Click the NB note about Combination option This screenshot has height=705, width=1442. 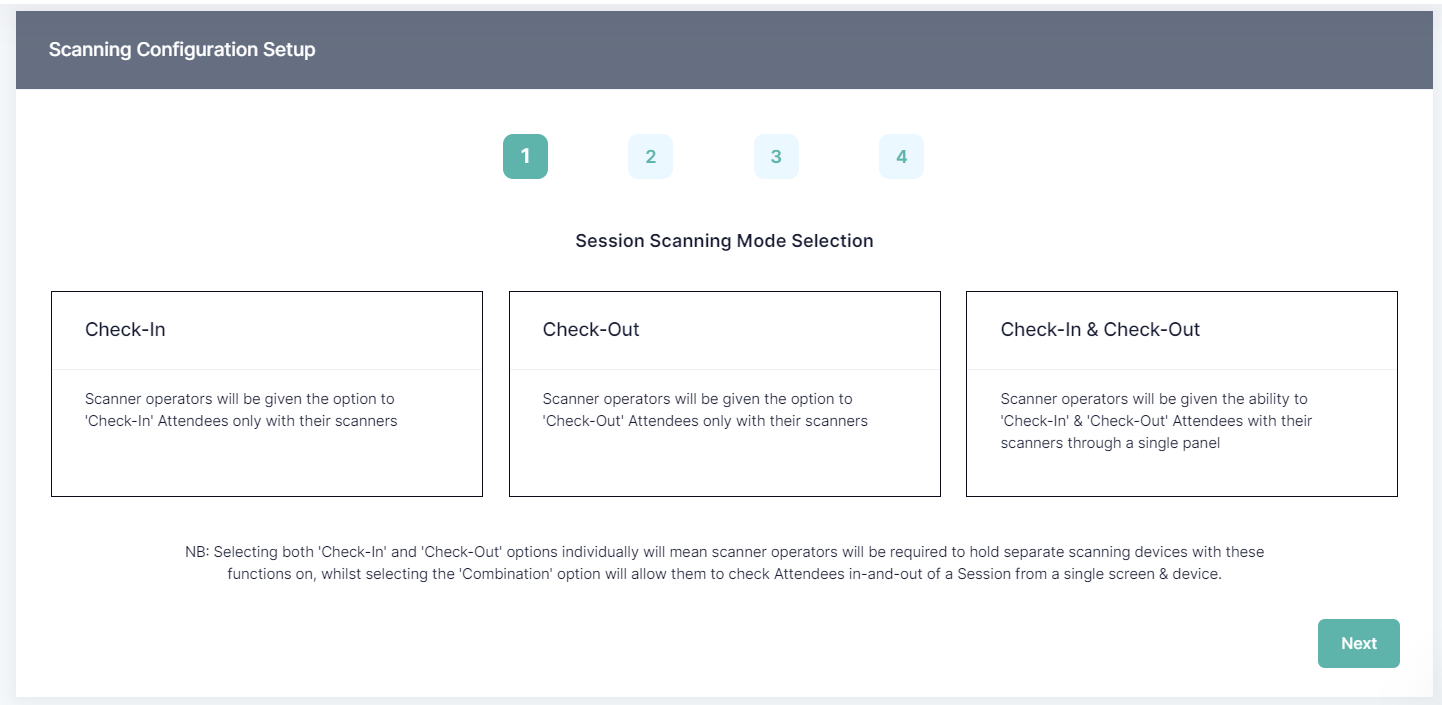(x=724, y=564)
